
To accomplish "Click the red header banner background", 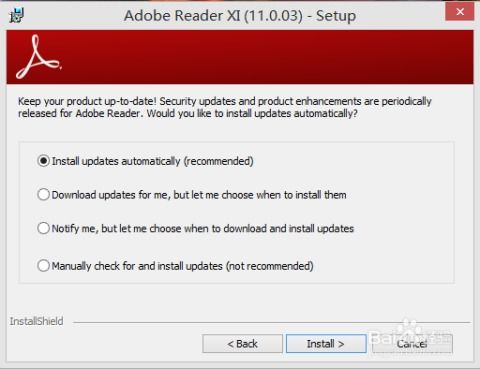I will click(267, 57).
